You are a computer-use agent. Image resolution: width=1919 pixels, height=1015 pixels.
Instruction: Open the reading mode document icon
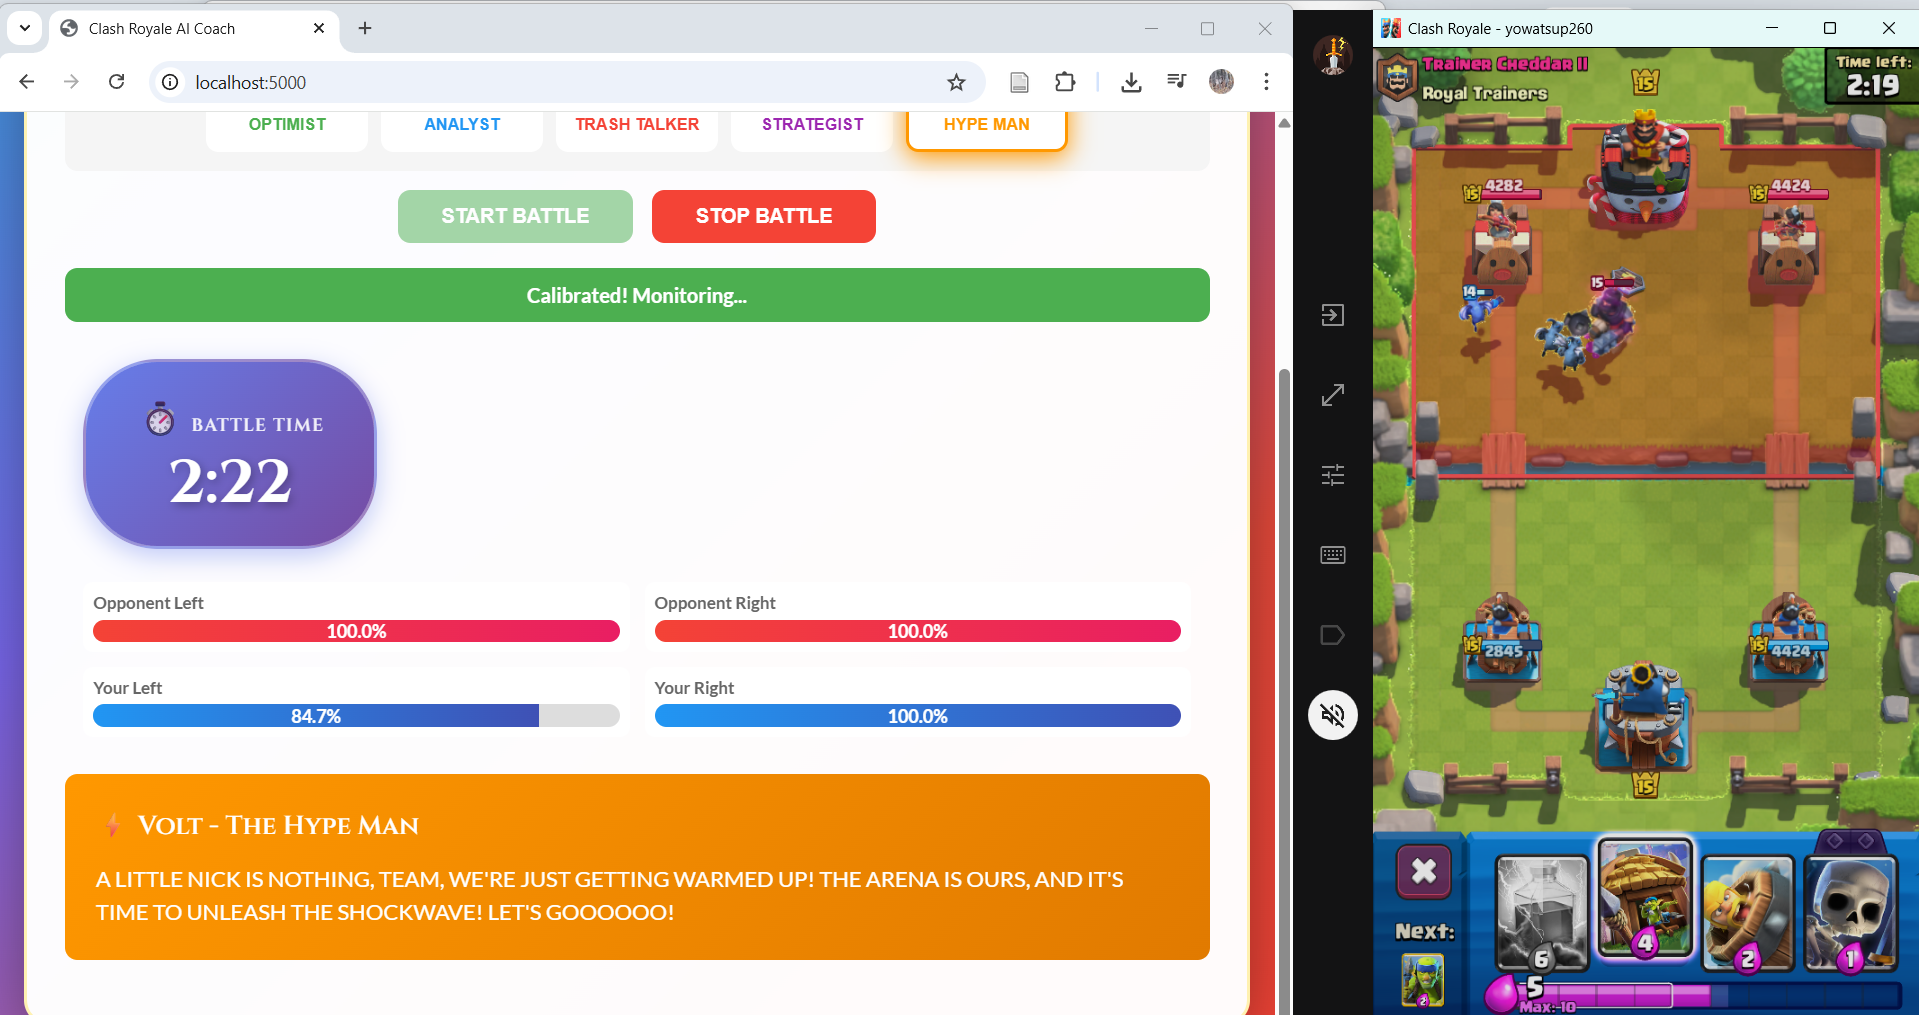(x=1019, y=82)
